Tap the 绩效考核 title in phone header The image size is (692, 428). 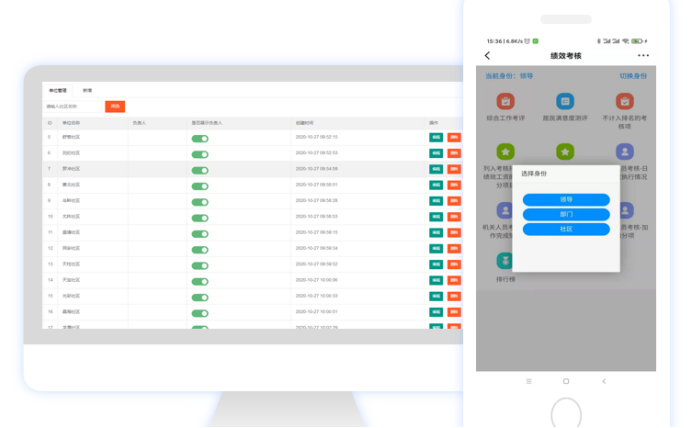tap(566, 56)
